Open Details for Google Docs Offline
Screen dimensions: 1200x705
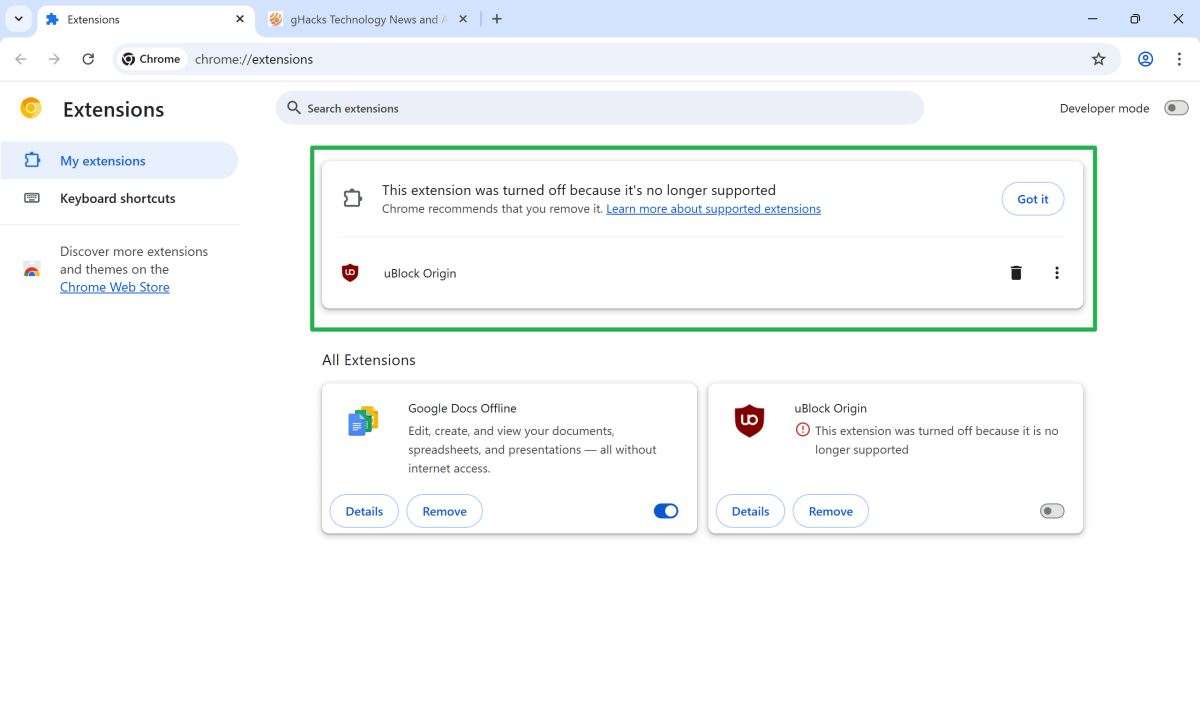(364, 511)
